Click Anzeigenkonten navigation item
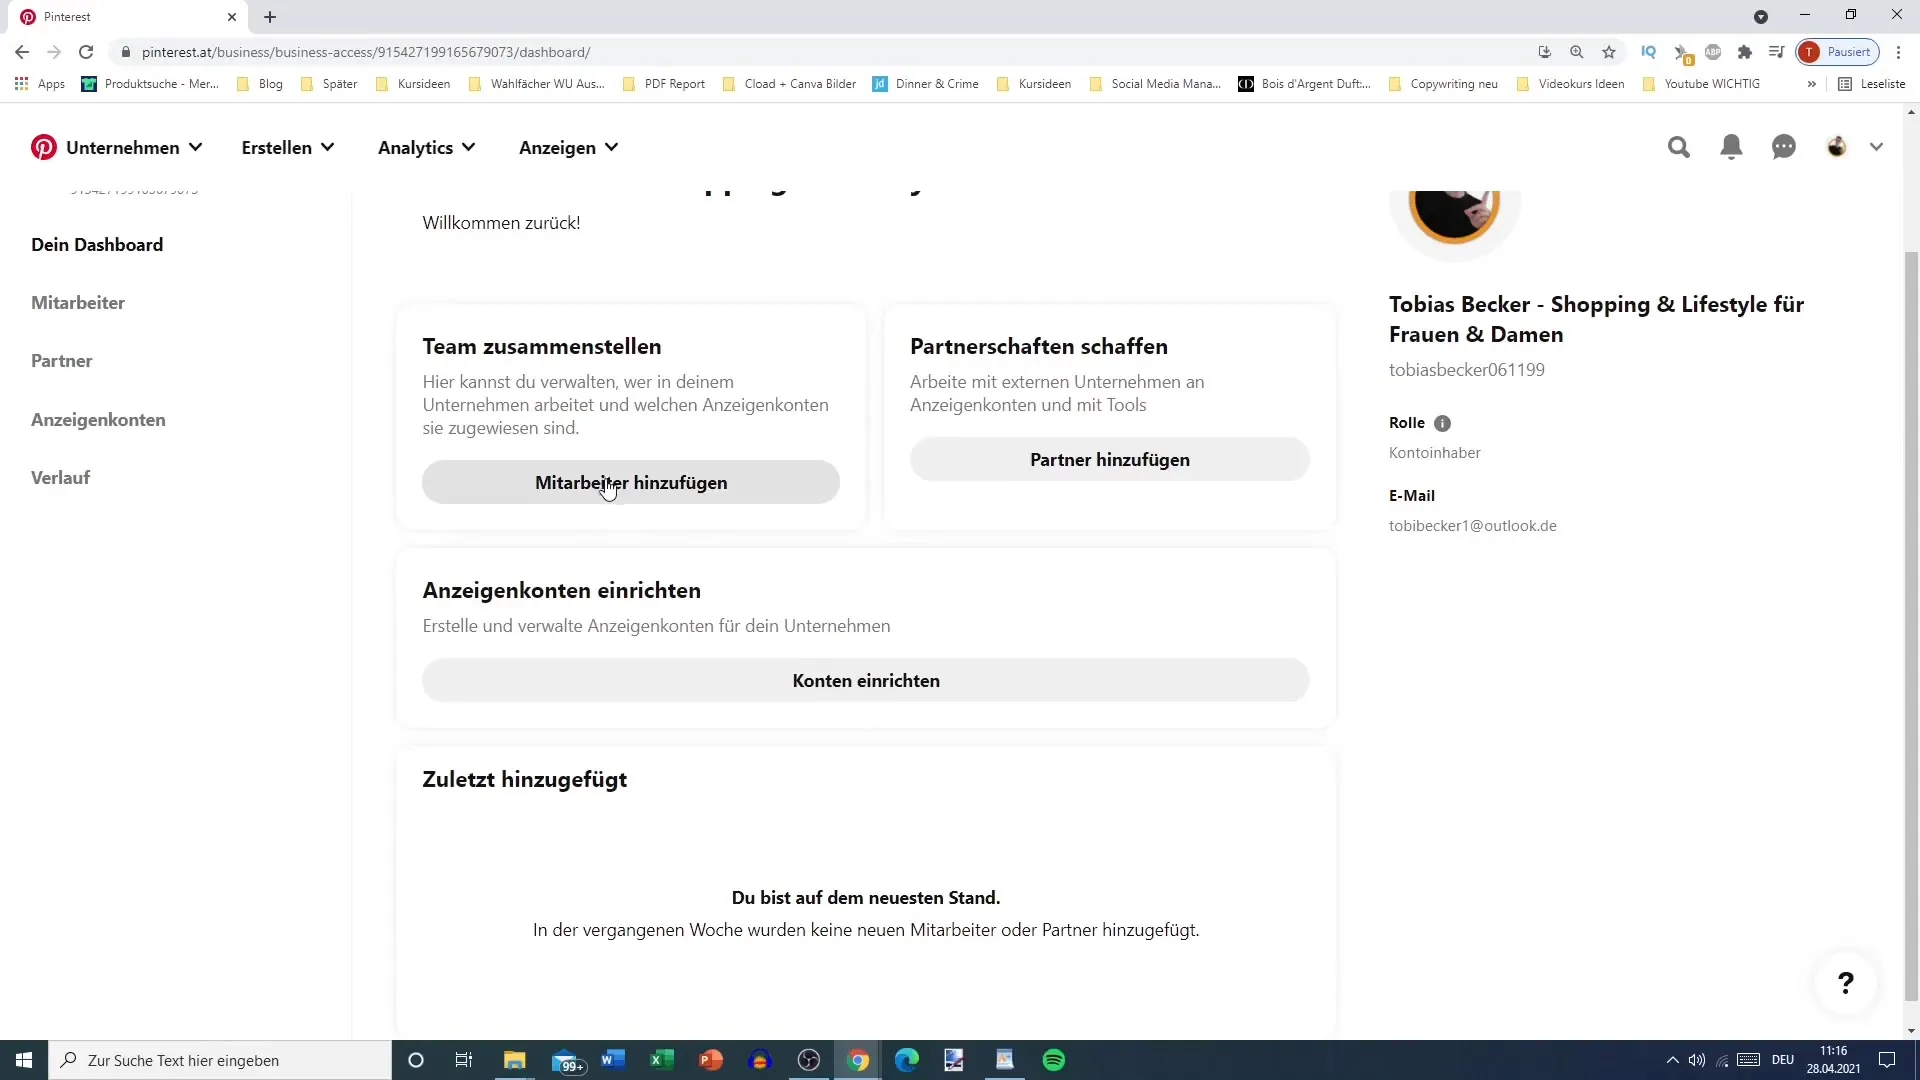1920x1080 pixels. (x=98, y=418)
